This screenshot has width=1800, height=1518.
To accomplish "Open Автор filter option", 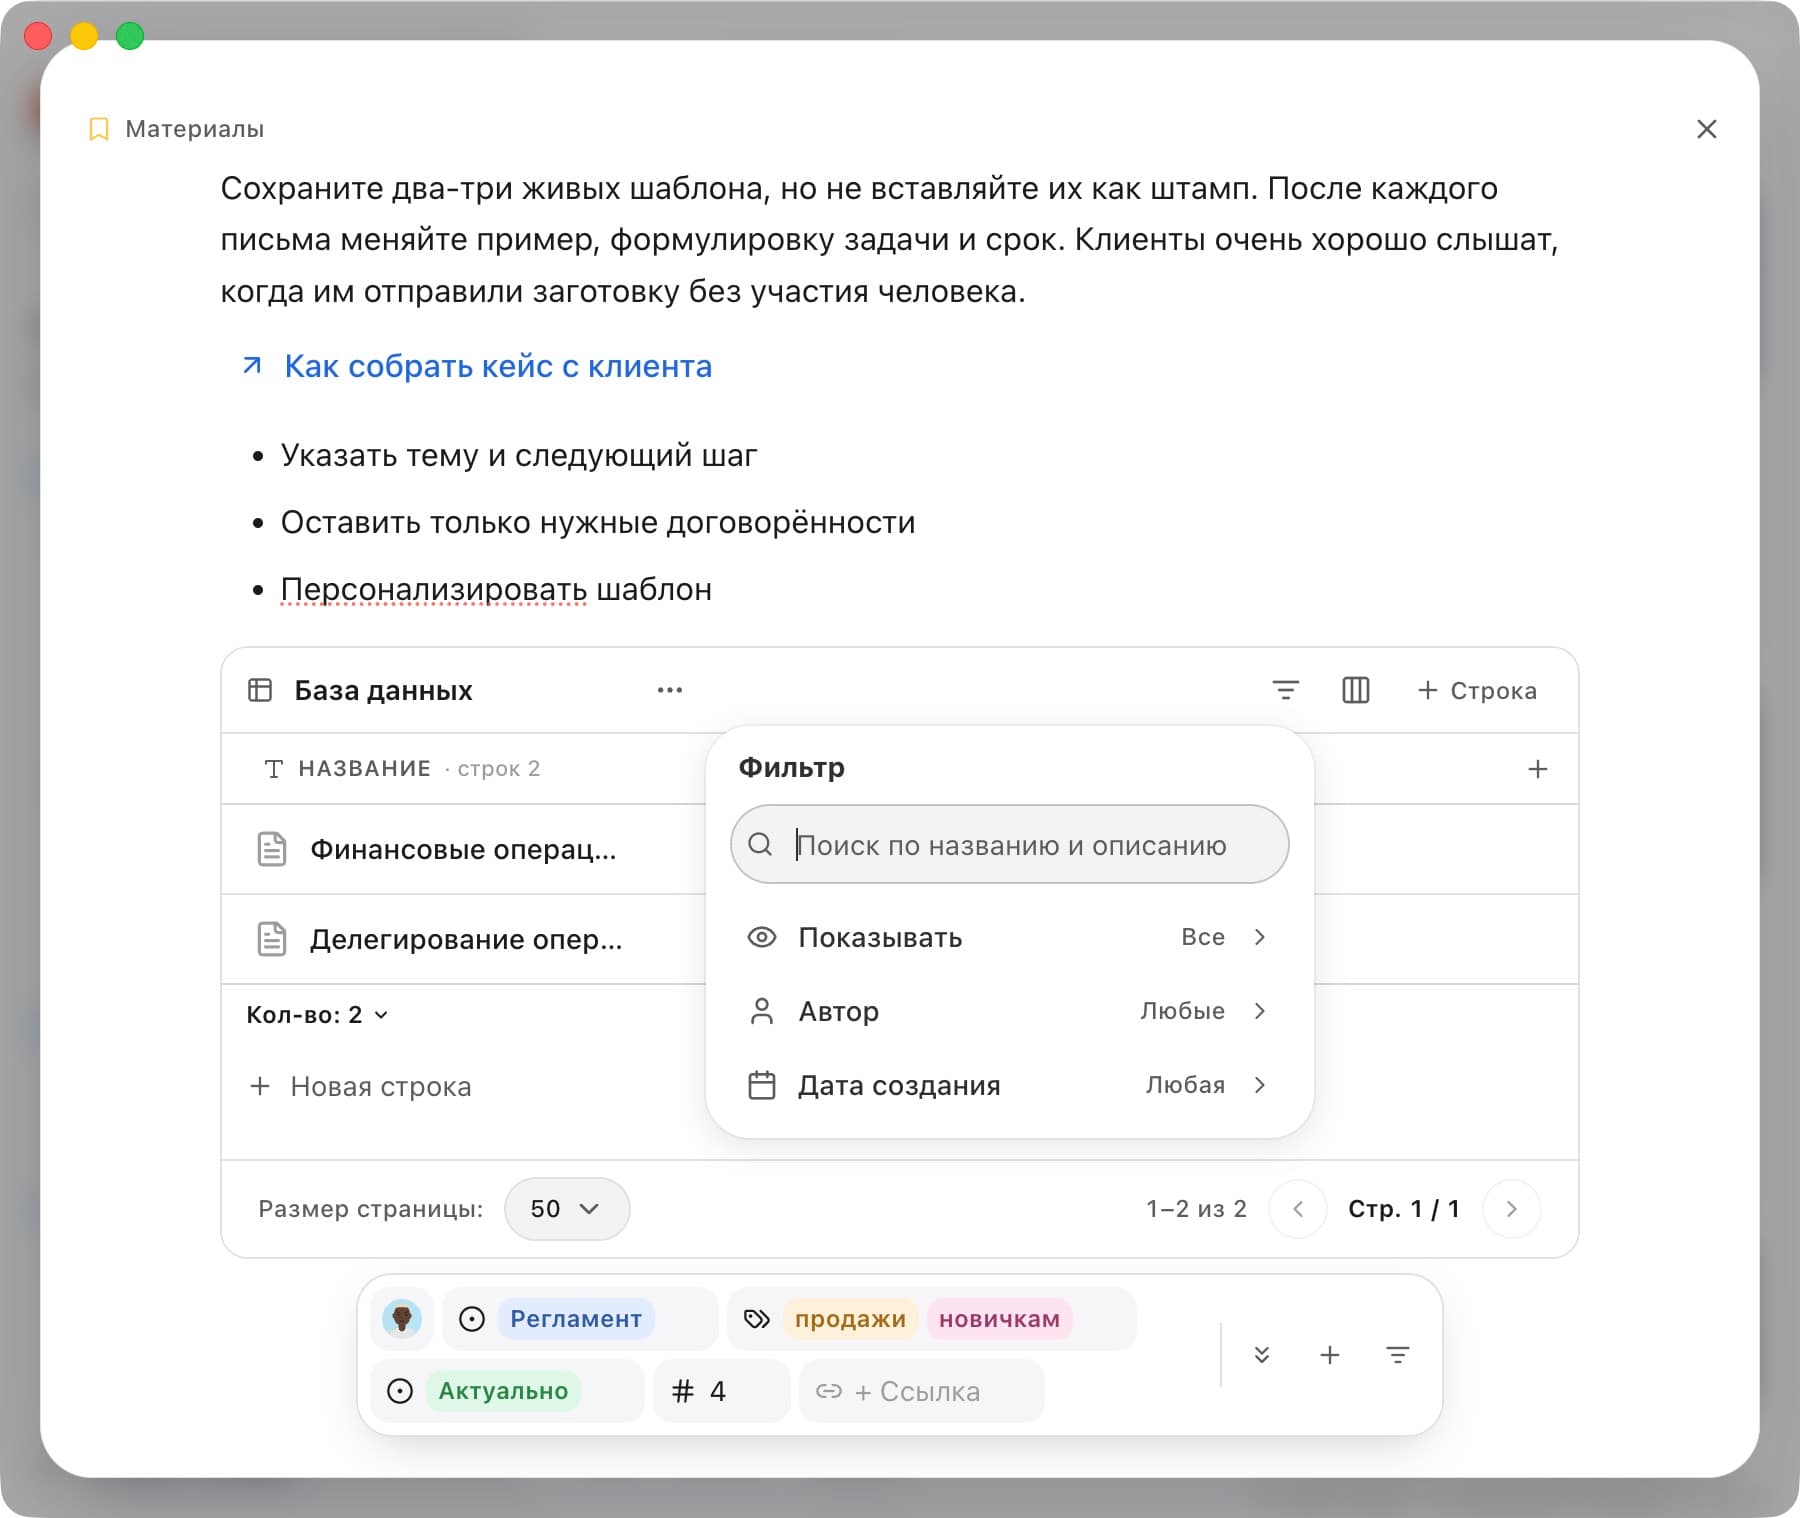I will pos(1010,1011).
